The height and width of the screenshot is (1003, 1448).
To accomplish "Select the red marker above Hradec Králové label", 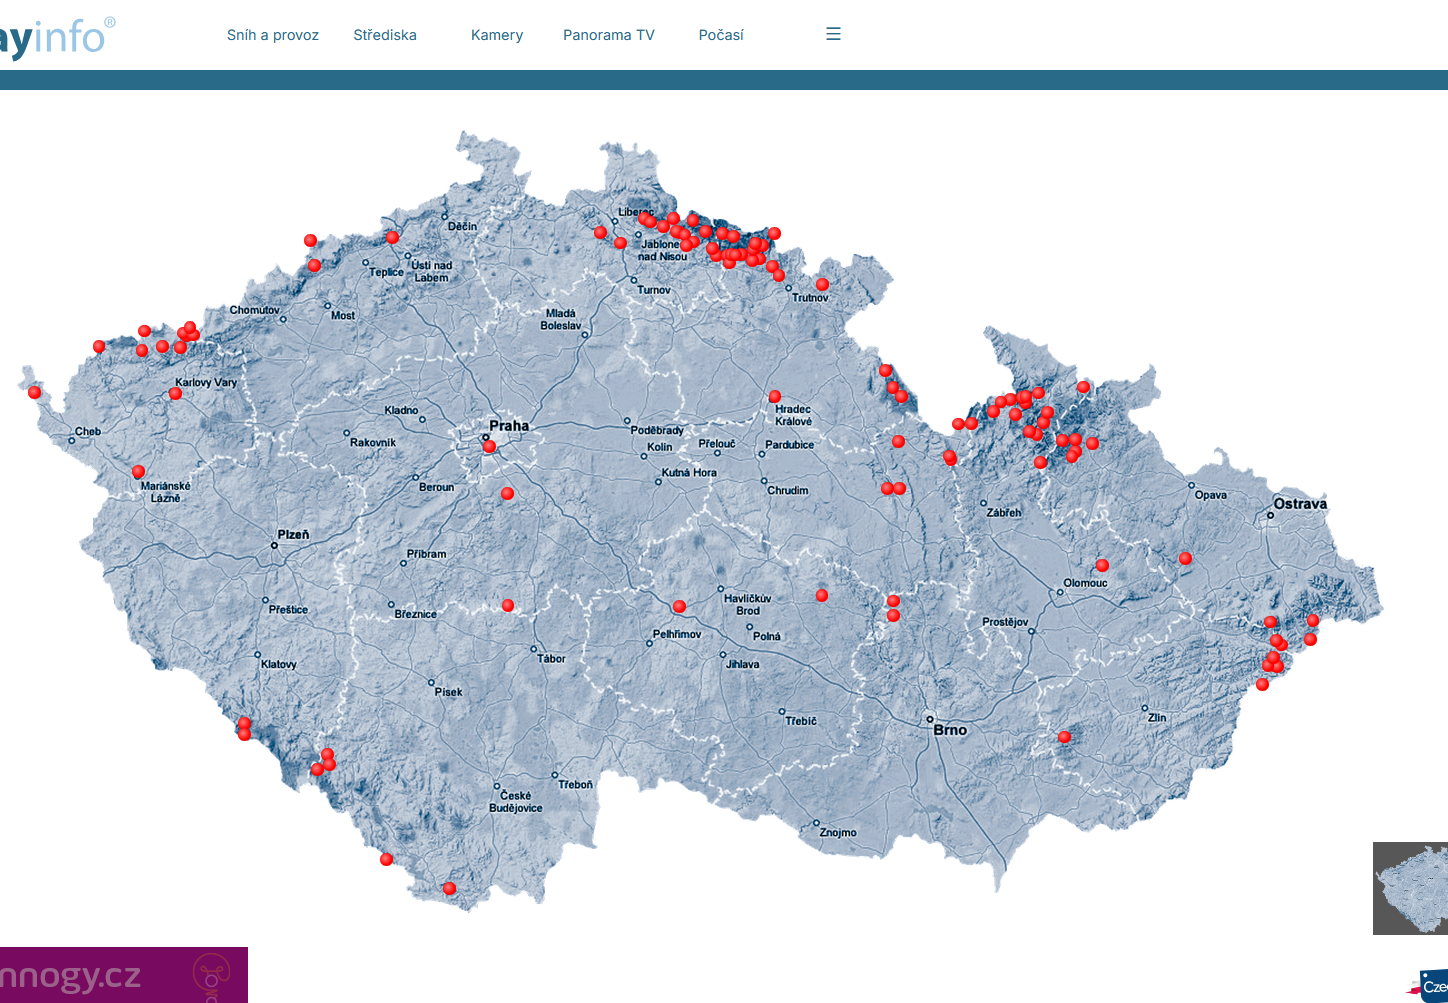I will pyautogui.click(x=775, y=396).
